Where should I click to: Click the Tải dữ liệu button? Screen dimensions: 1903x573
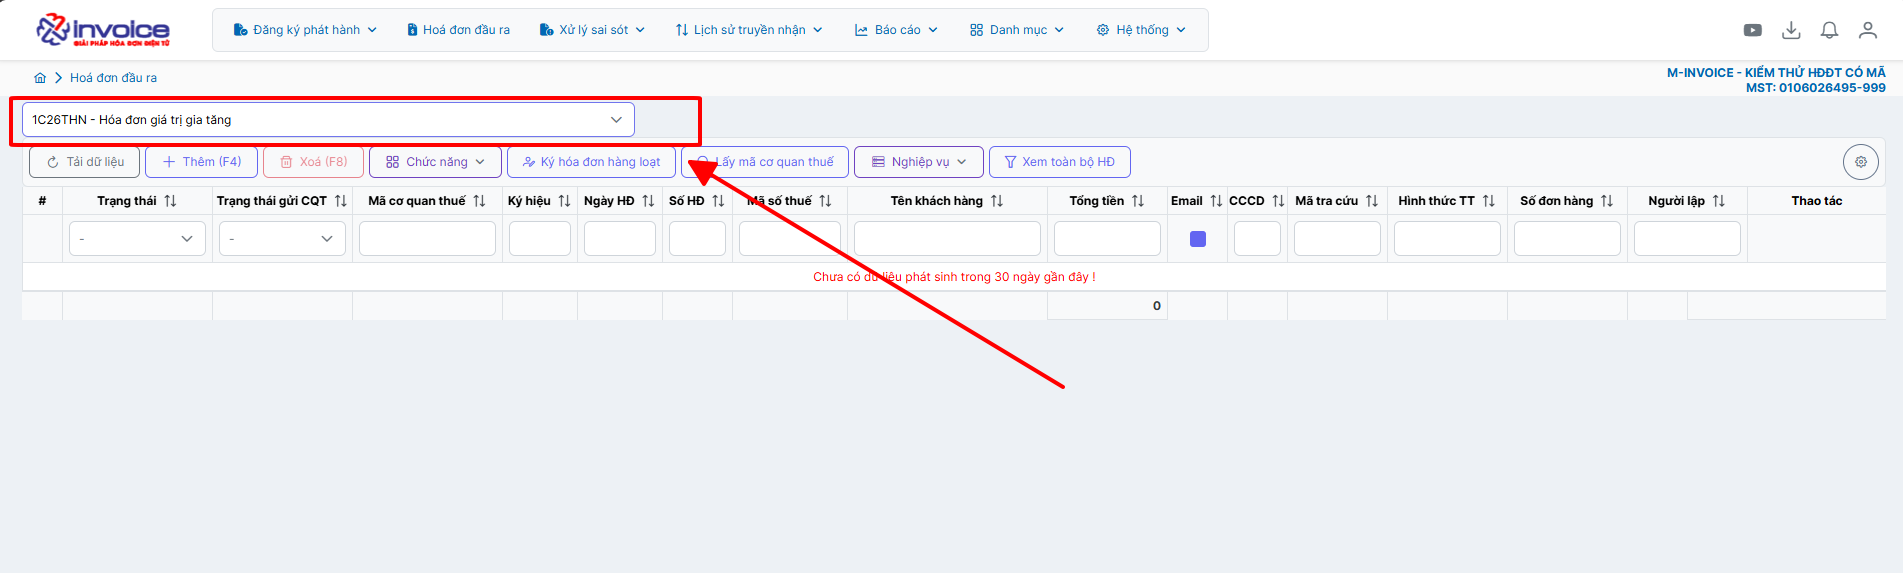click(x=85, y=162)
